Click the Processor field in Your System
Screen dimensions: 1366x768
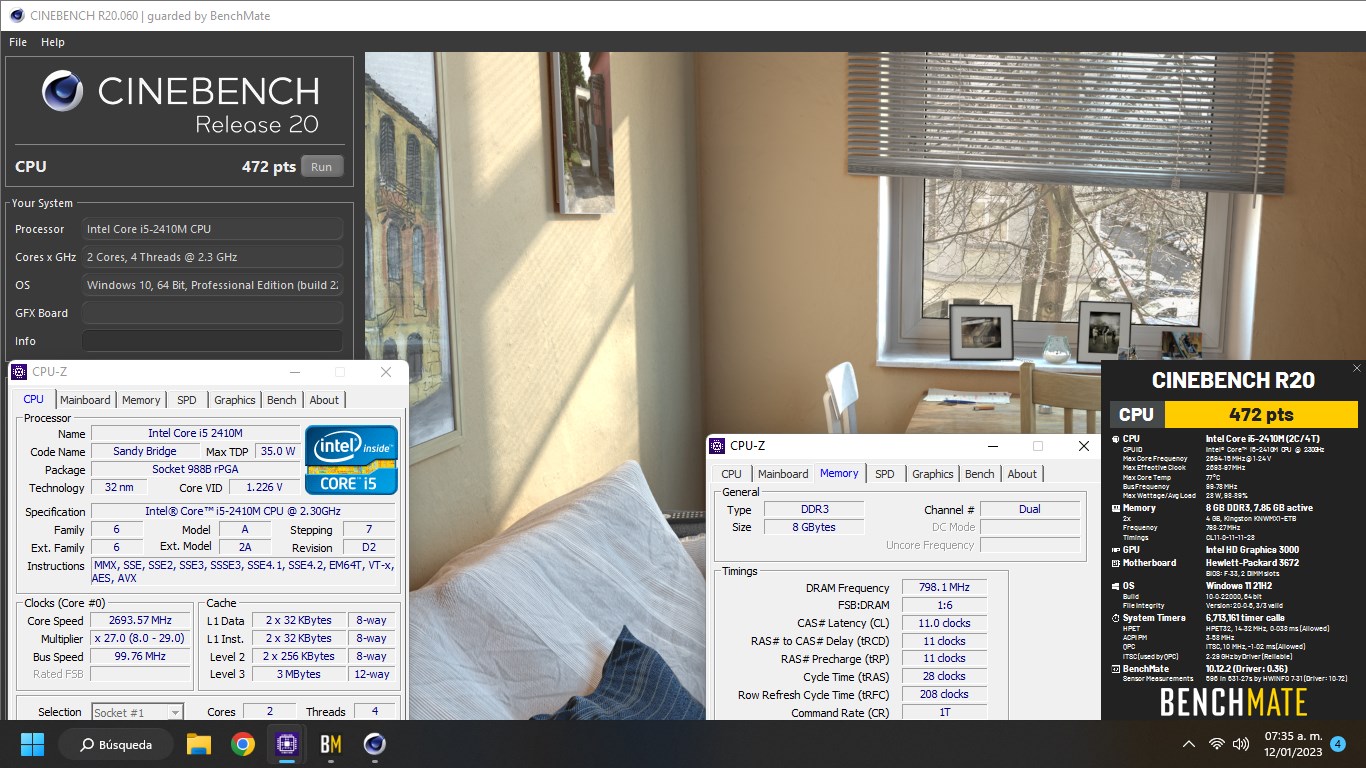pyautogui.click(x=212, y=229)
